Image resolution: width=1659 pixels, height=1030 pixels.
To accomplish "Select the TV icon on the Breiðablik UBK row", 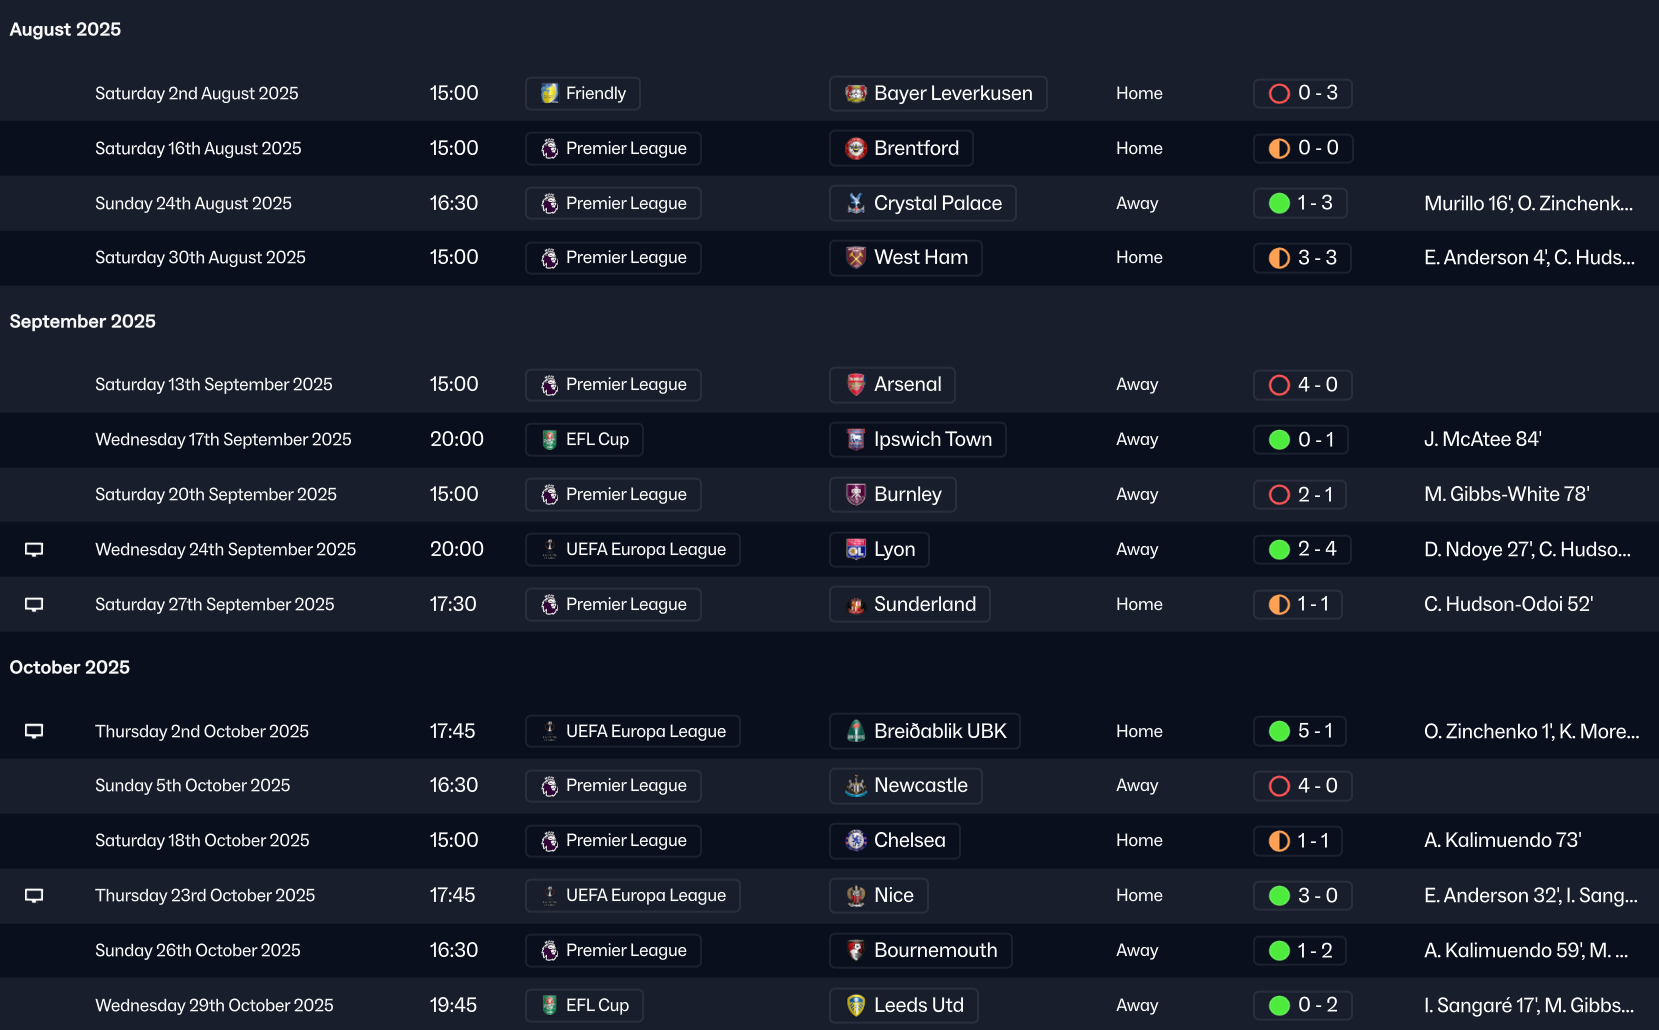I will click(34, 731).
